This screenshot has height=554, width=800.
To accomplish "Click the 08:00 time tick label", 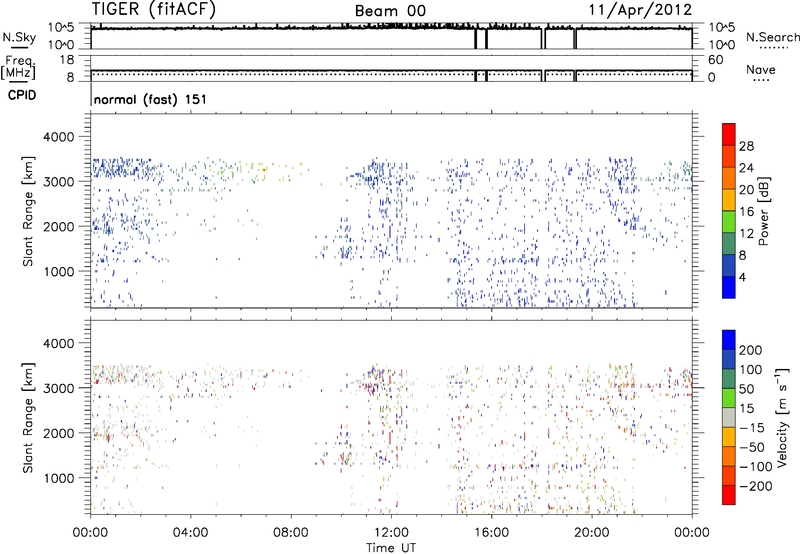I will [x=291, y=533].
